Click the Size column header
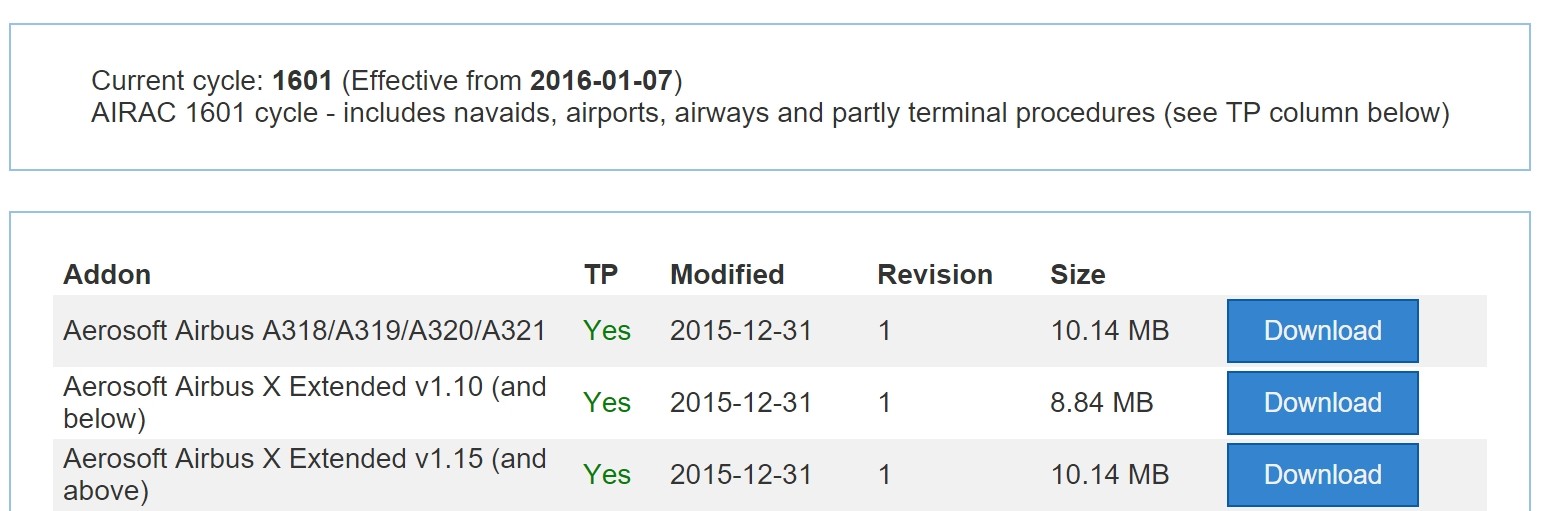1543x511 pixels. point(1078,275)
